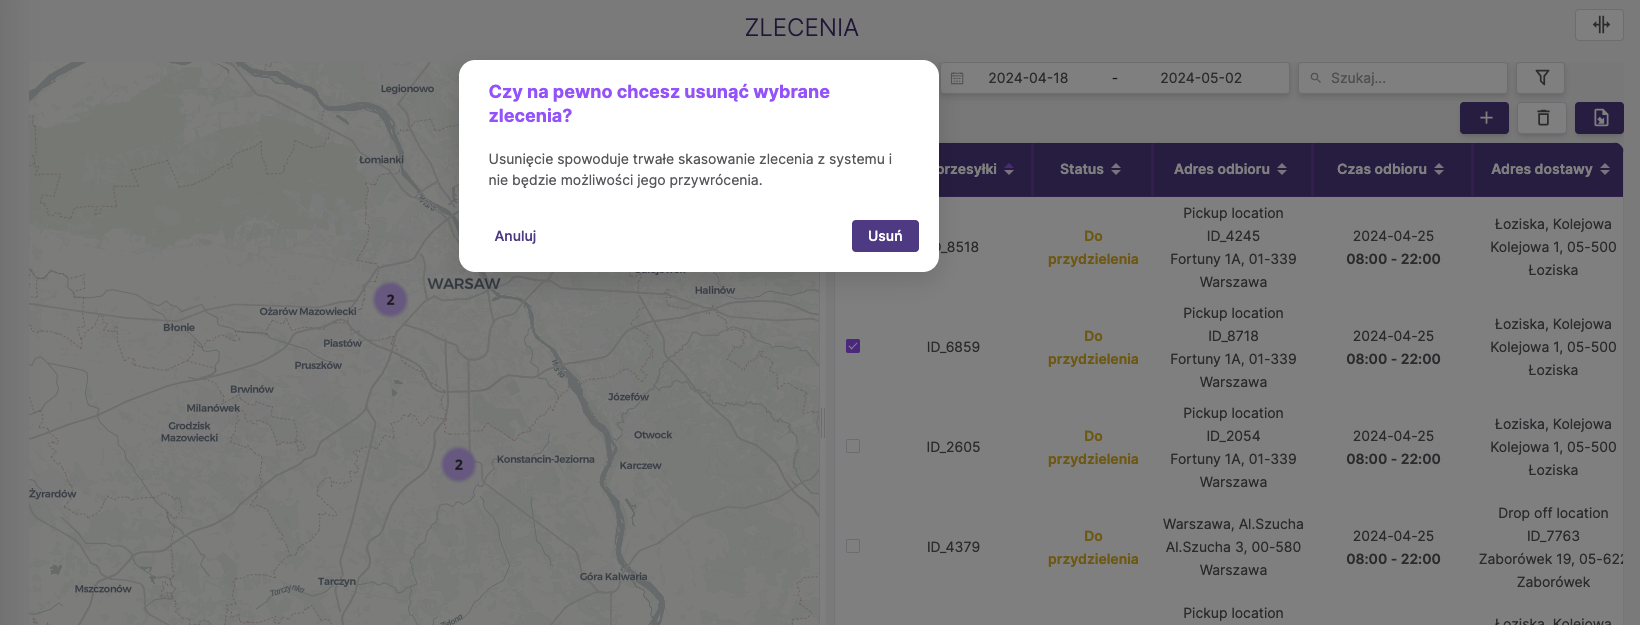Cancel the dialog with Anuluj
1640x625 pixels.
pos(515,236)
